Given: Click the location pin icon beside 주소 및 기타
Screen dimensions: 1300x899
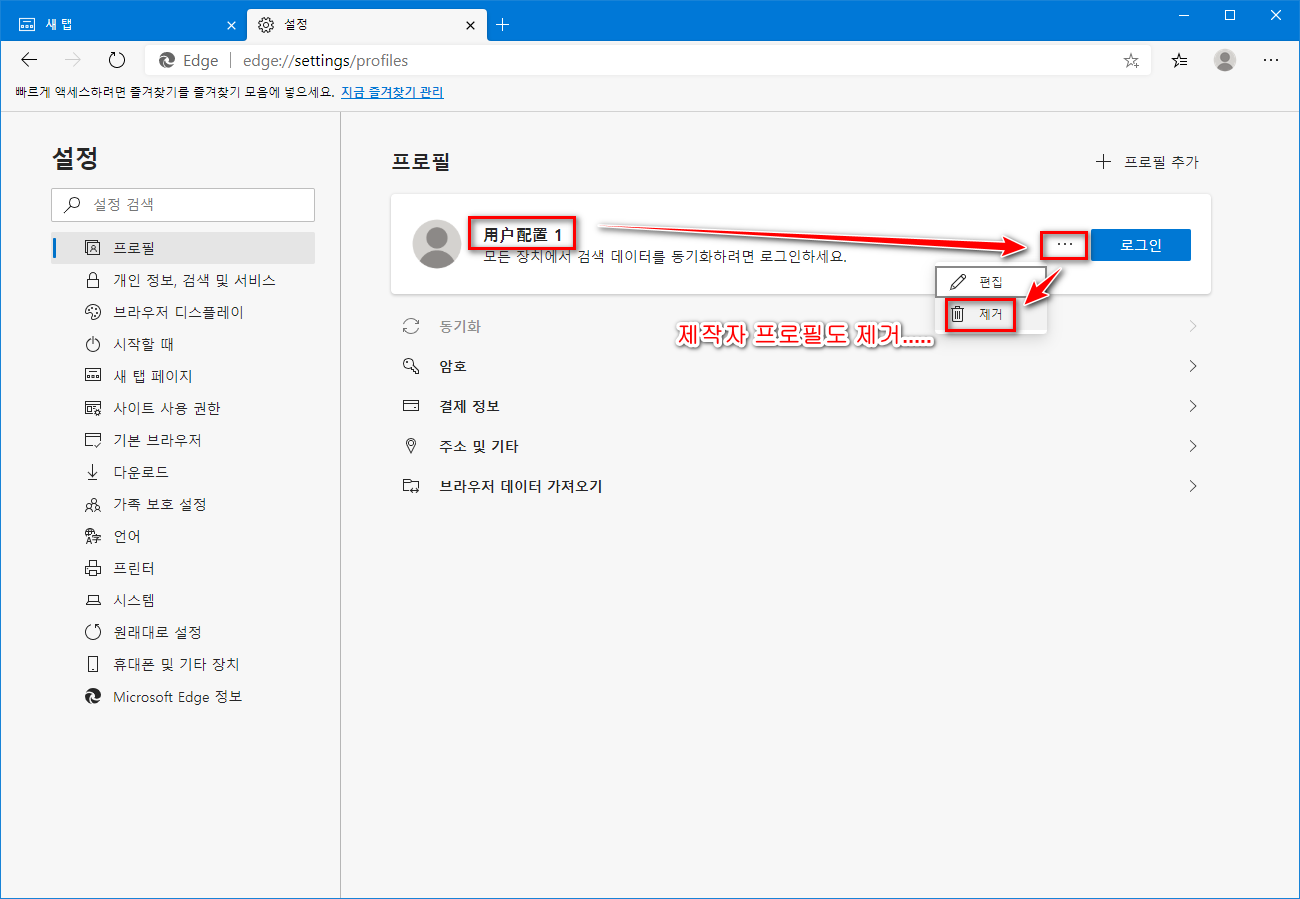Looking at the screenshot, I should click(x=411, y=446).
